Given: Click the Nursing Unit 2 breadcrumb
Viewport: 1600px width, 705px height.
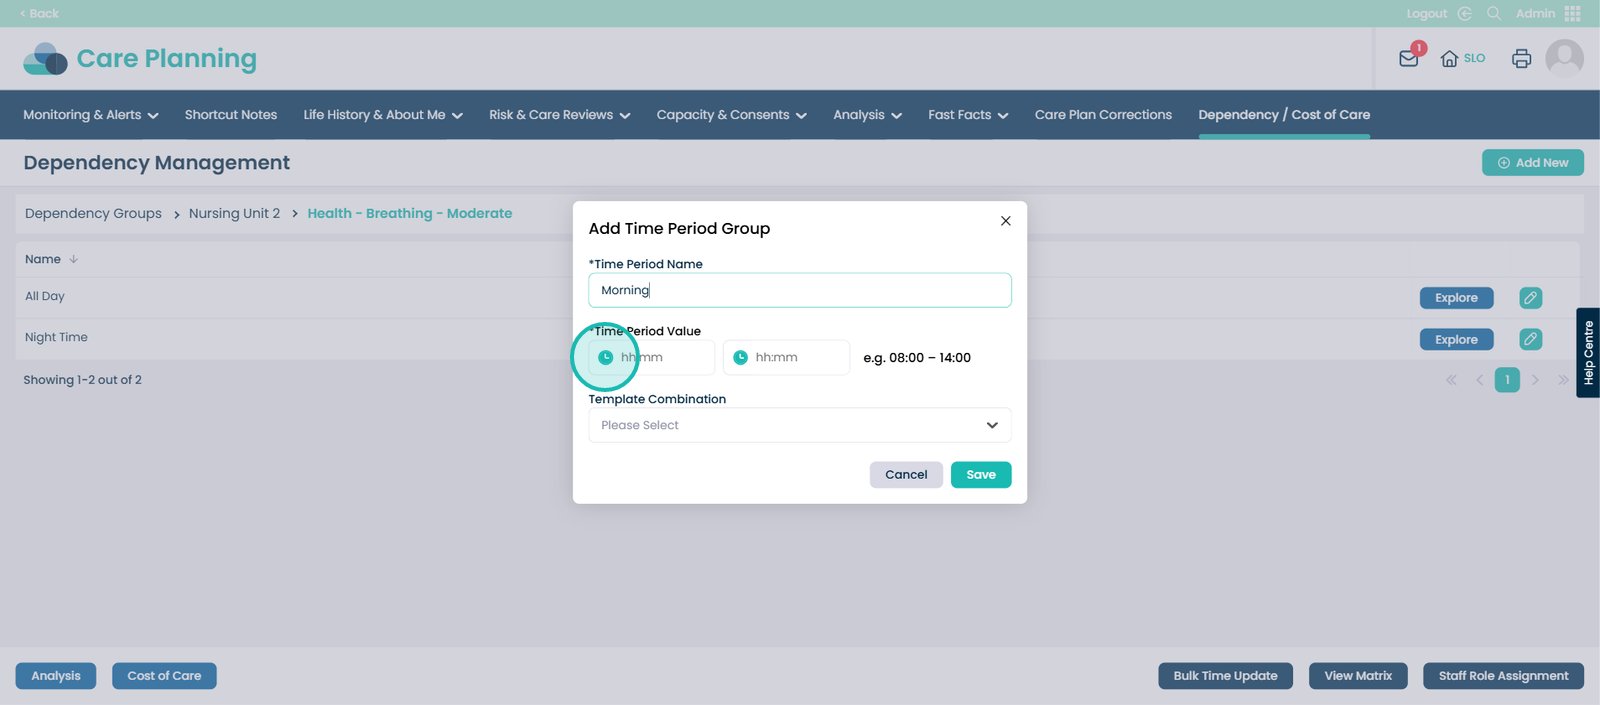Looking at the screenshot, I should coord(234,214).
